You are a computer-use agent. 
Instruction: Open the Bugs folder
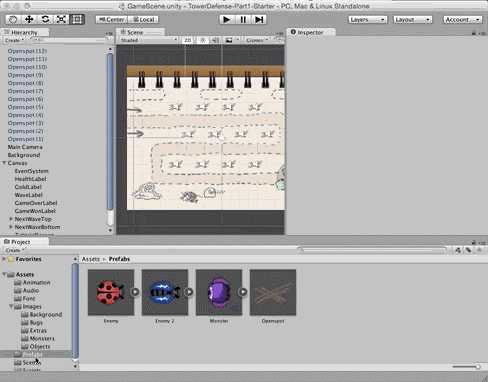(32, 322)
